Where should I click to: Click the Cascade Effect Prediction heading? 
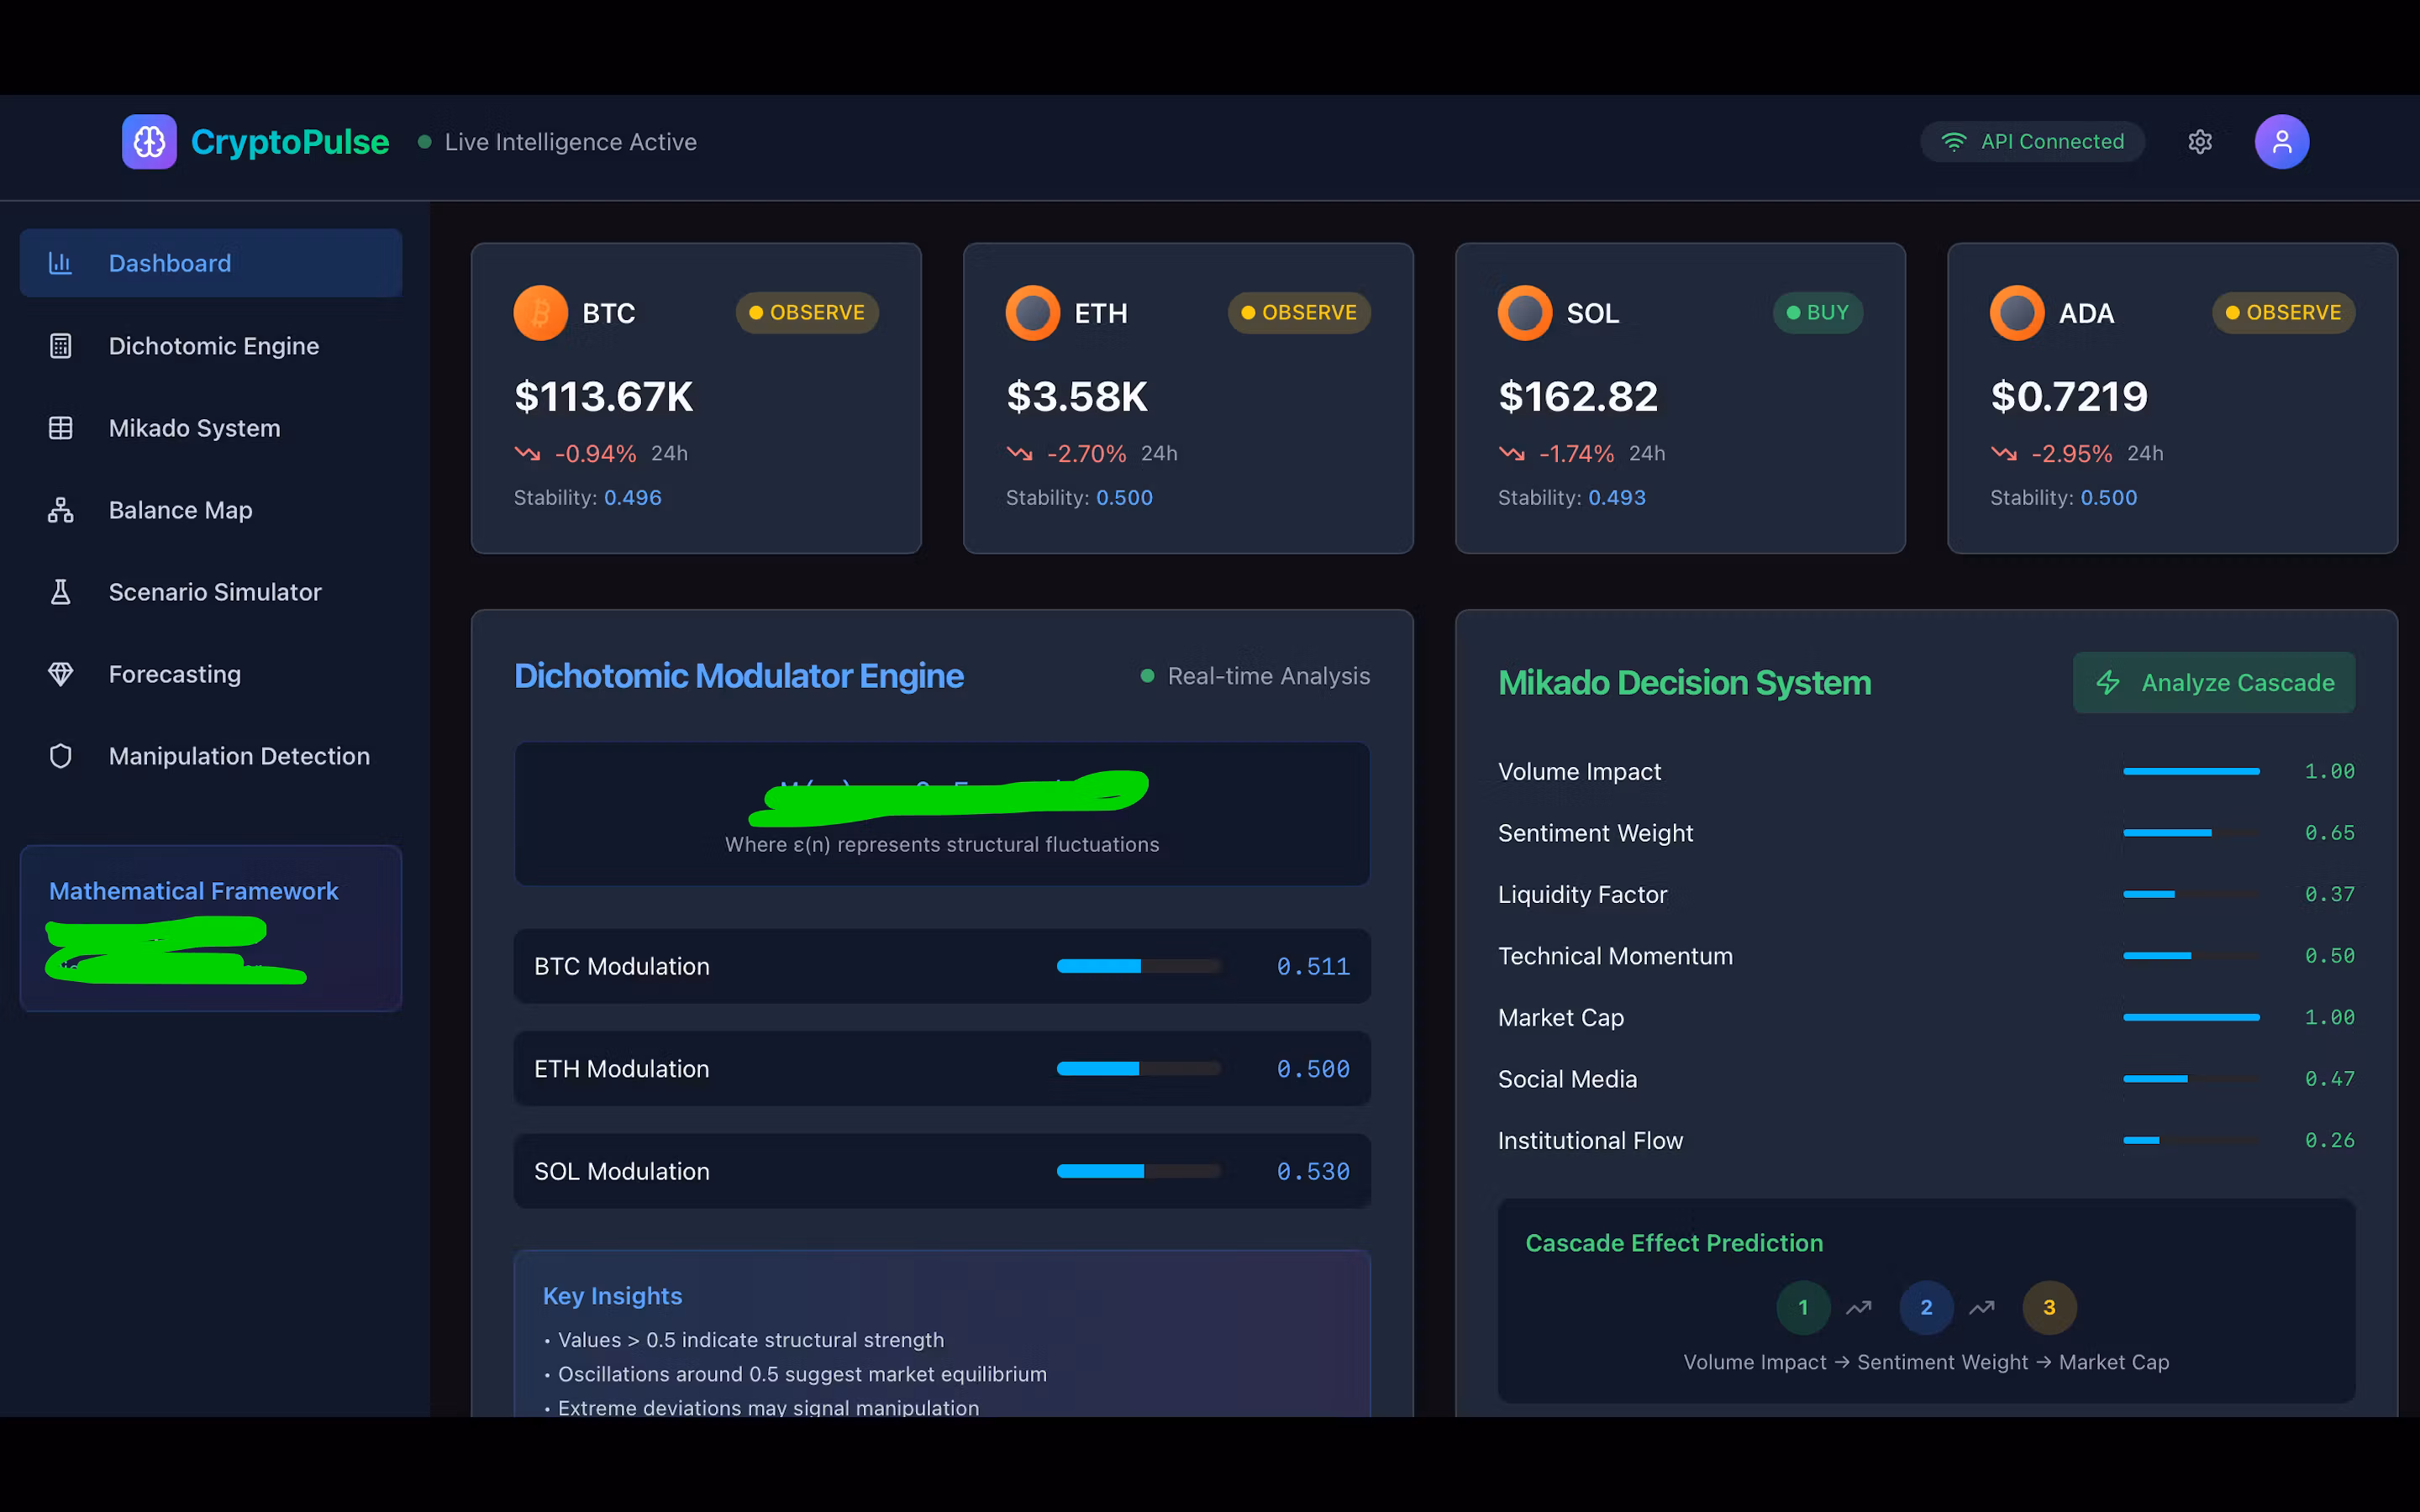[1674, 1243]
